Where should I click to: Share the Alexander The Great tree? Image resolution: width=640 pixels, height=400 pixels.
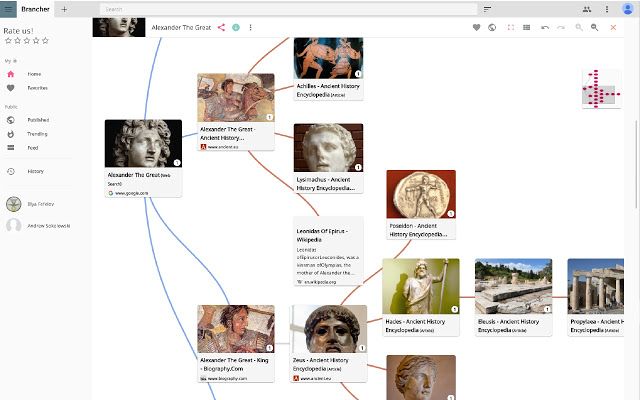(221, 27)
